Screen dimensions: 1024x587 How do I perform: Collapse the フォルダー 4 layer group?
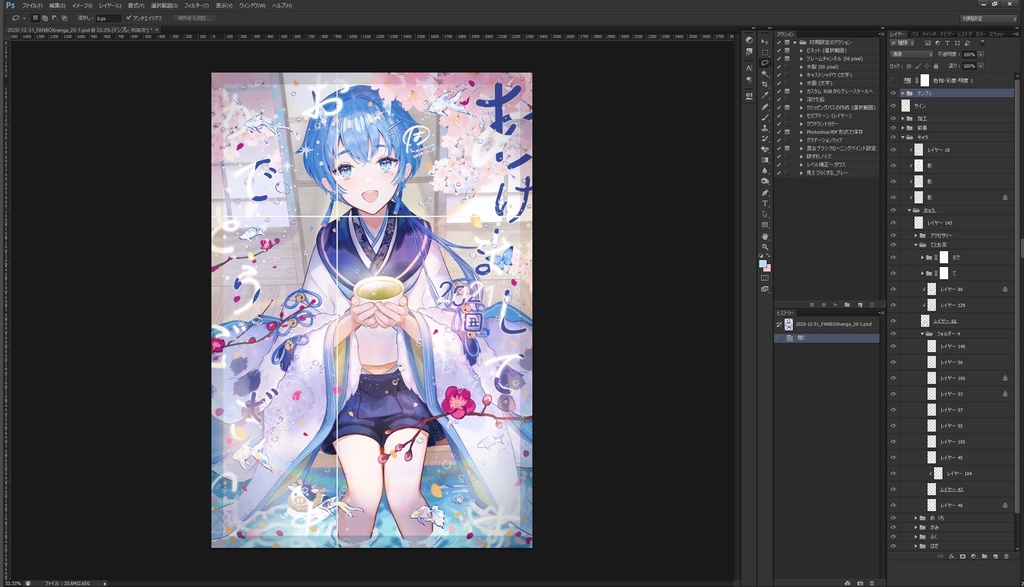pos(922,334)
